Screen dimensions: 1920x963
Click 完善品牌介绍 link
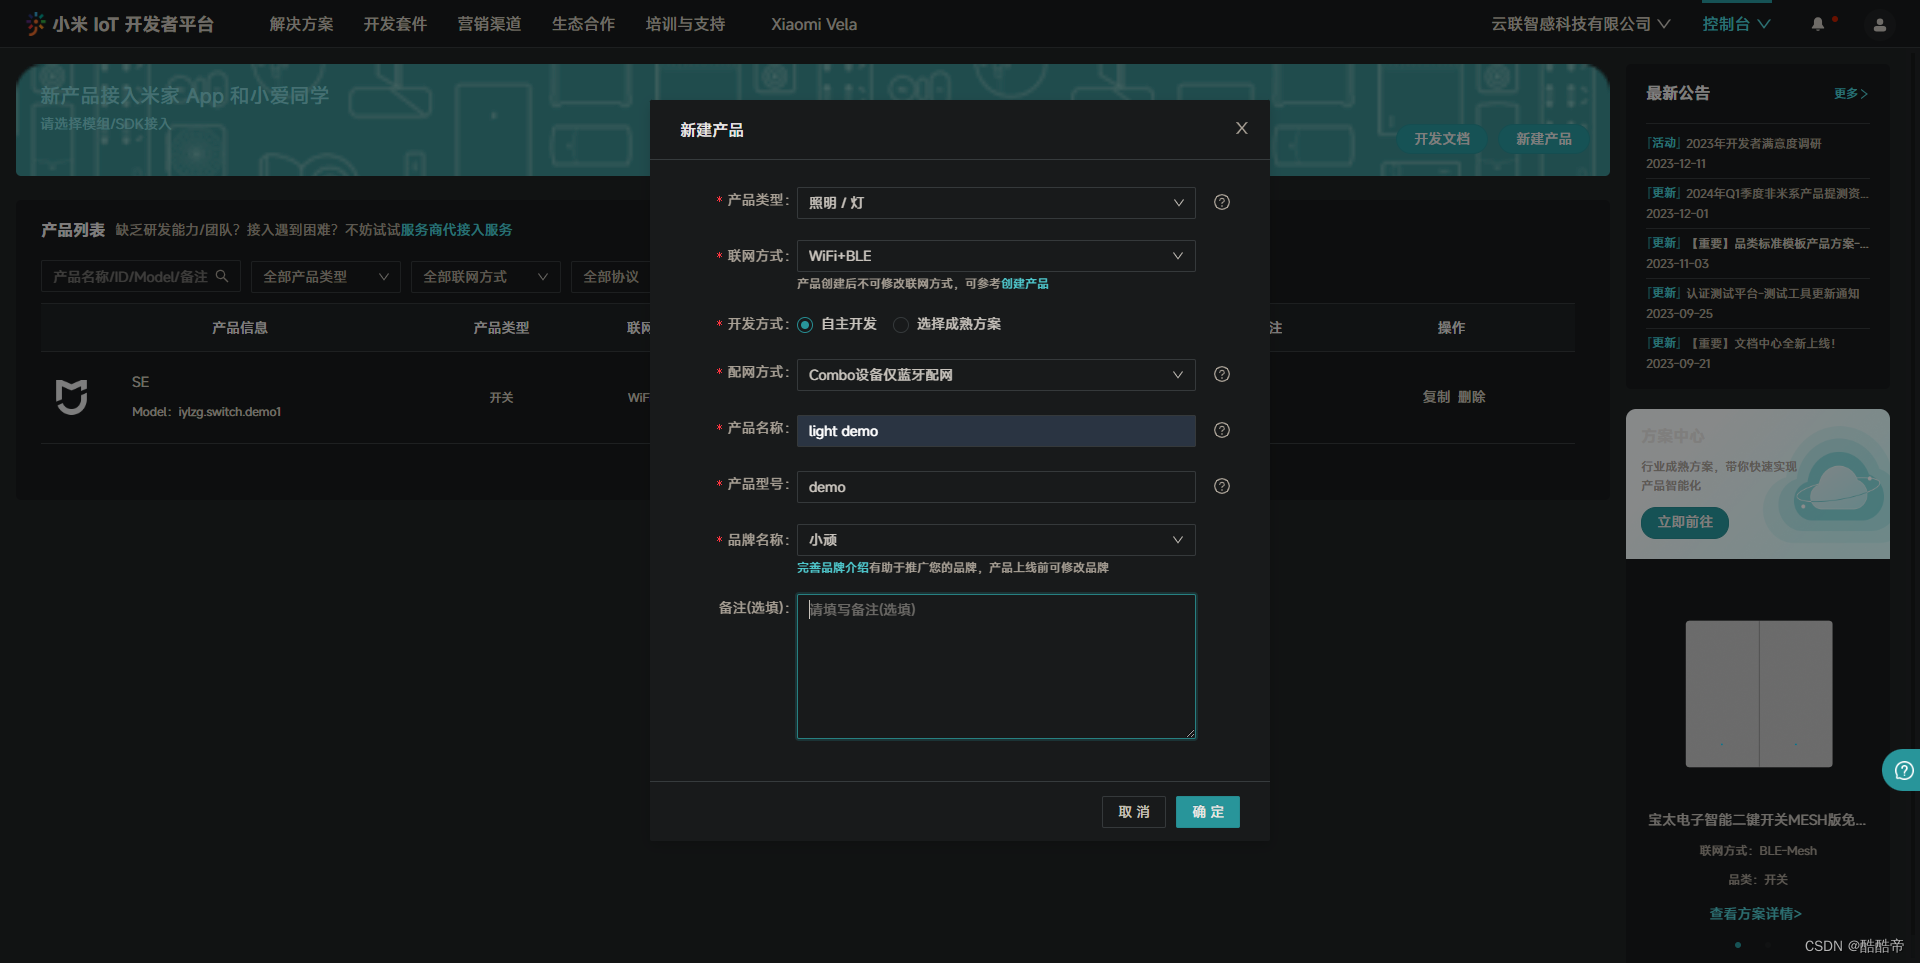click(833, 568)
